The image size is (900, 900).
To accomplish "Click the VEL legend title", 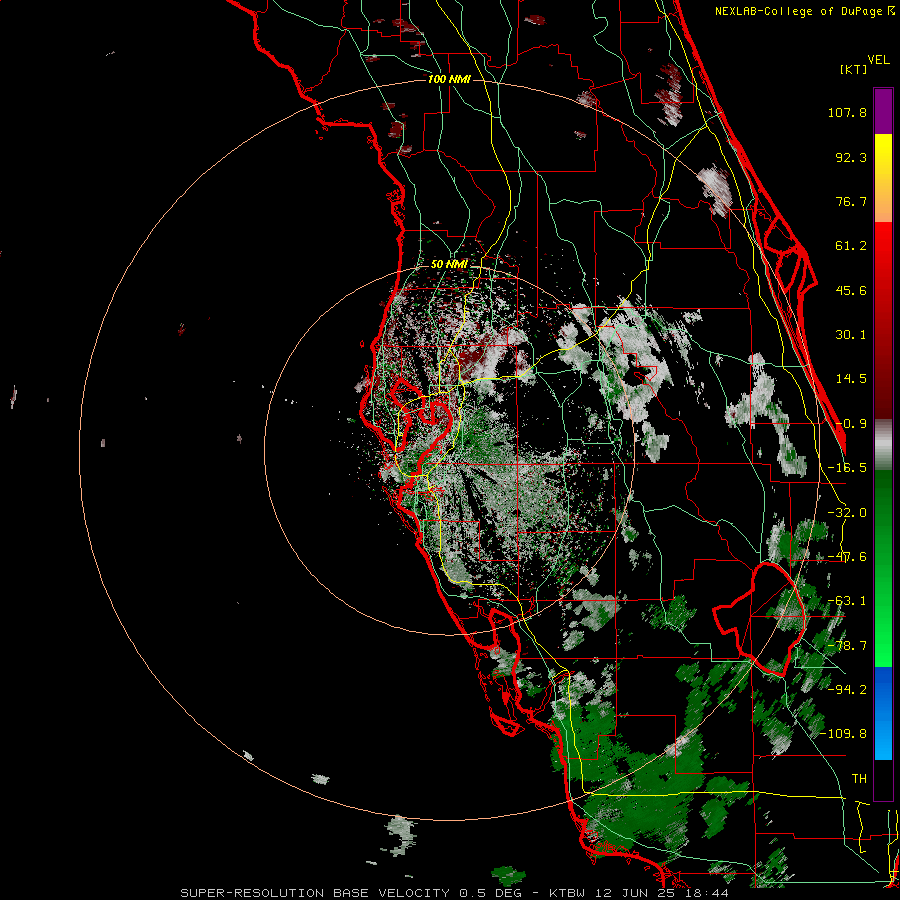I will click(878, 60).
